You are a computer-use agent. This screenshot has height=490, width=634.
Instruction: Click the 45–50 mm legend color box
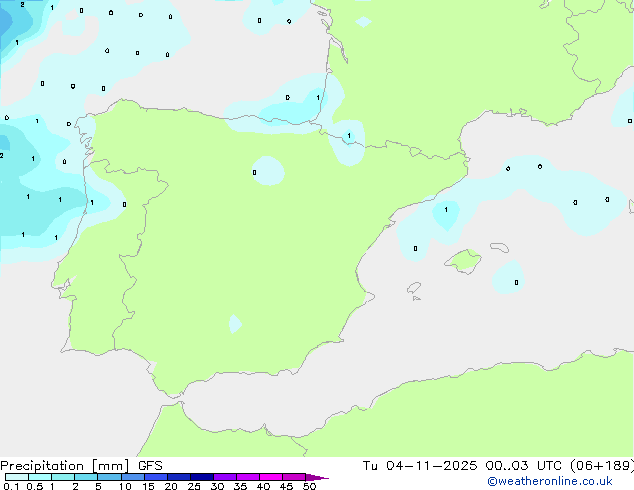(294, 477)
